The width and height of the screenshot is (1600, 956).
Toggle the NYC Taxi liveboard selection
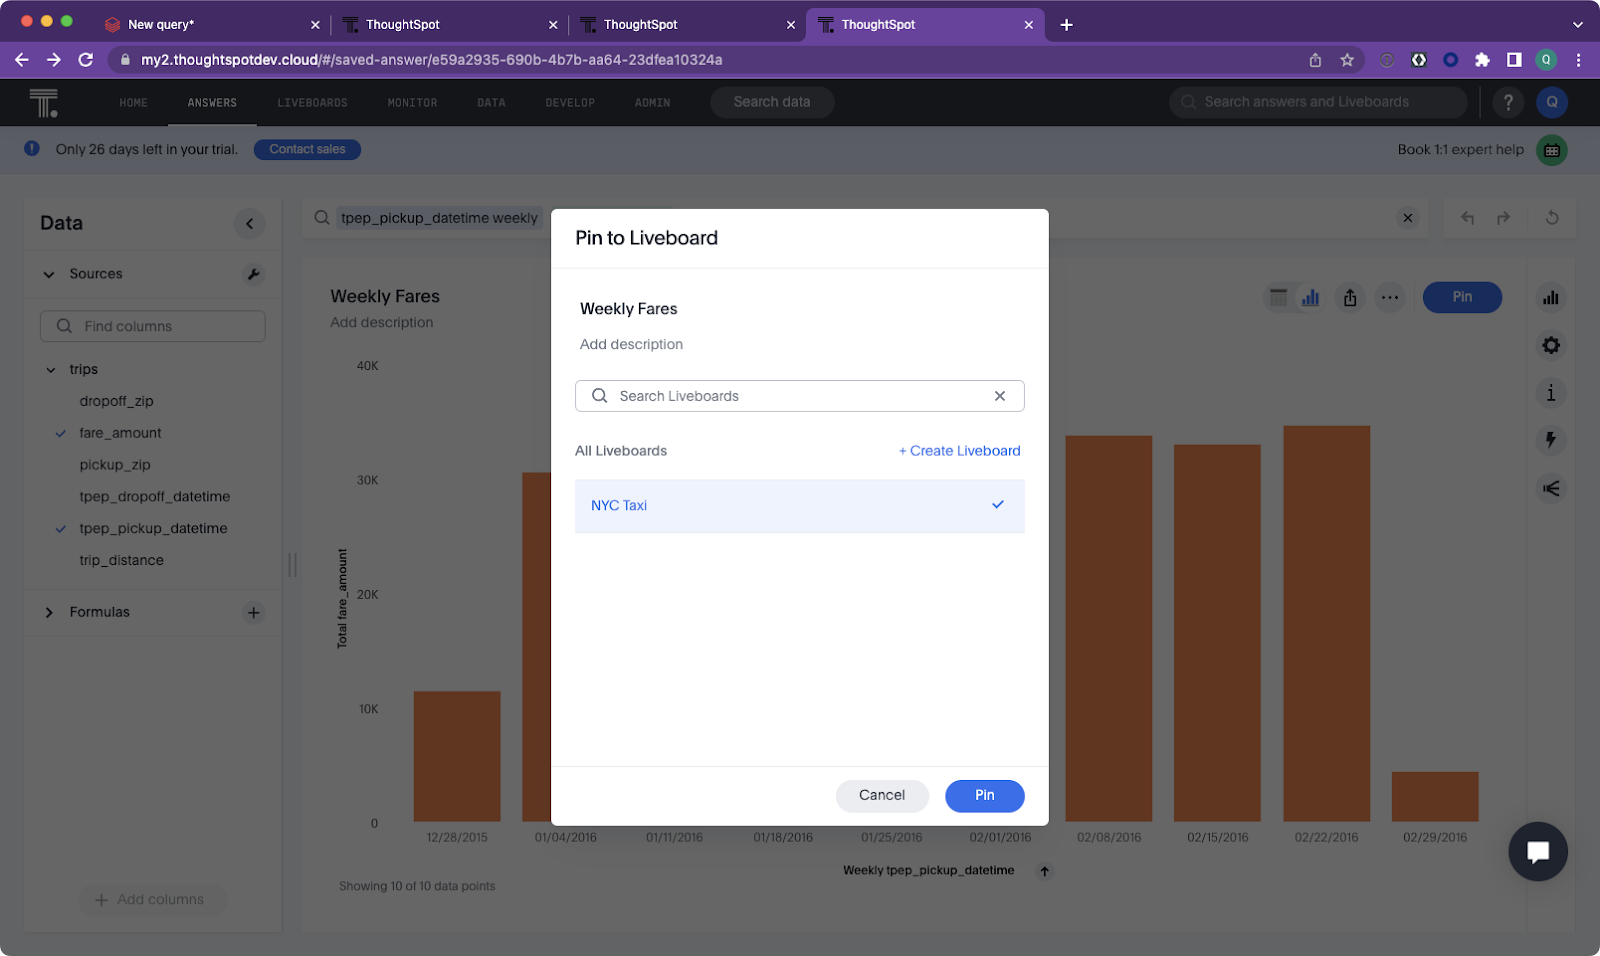[x=798, y=506]
